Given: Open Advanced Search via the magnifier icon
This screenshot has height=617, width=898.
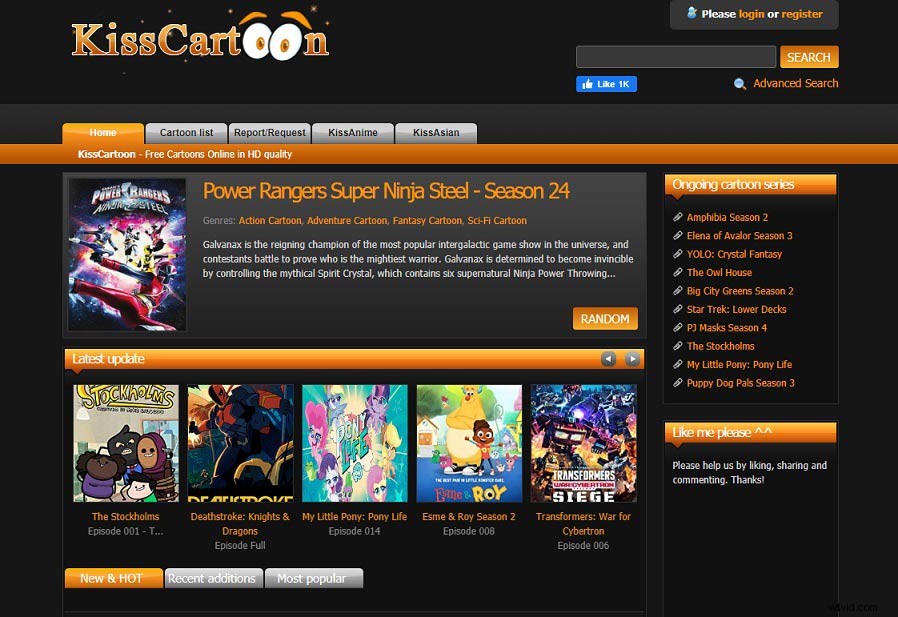Looking at the screenshot, I should click(x=738, y=83).
